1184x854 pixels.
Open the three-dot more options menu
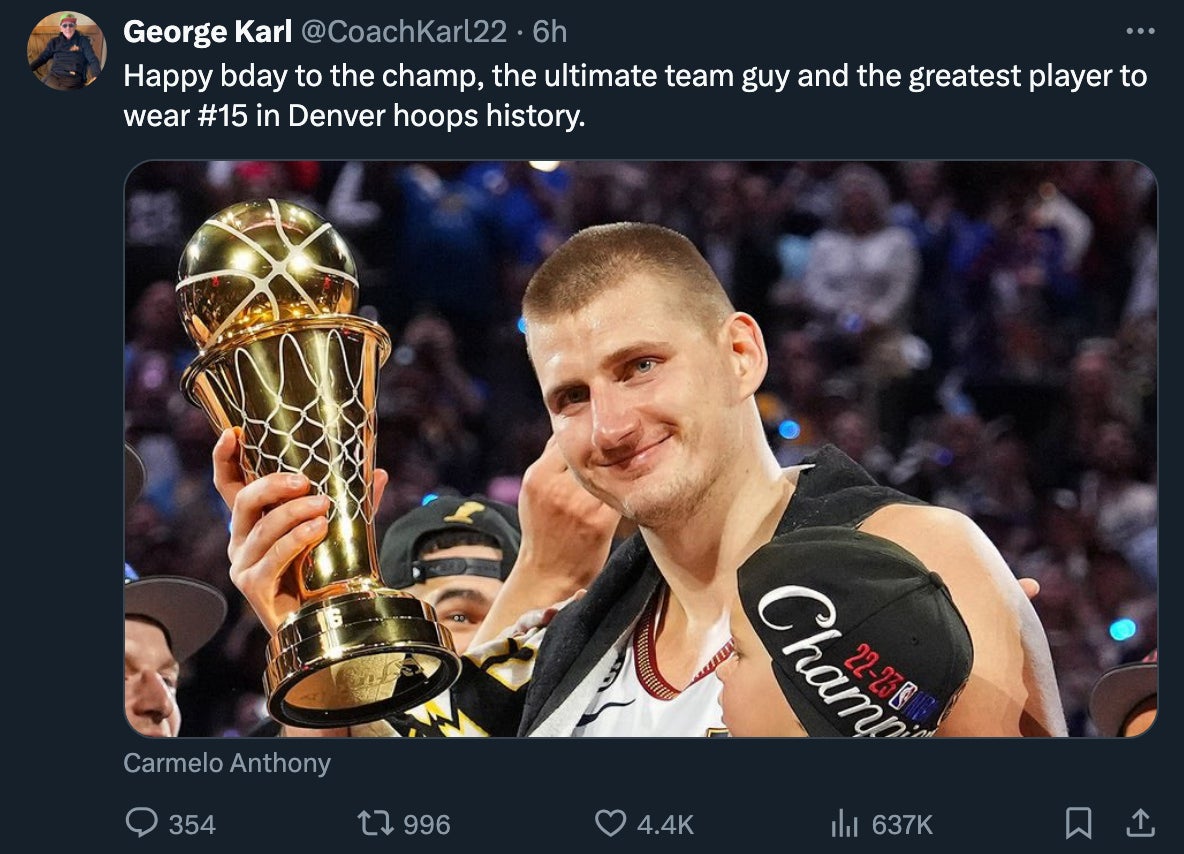[1140, 31]
